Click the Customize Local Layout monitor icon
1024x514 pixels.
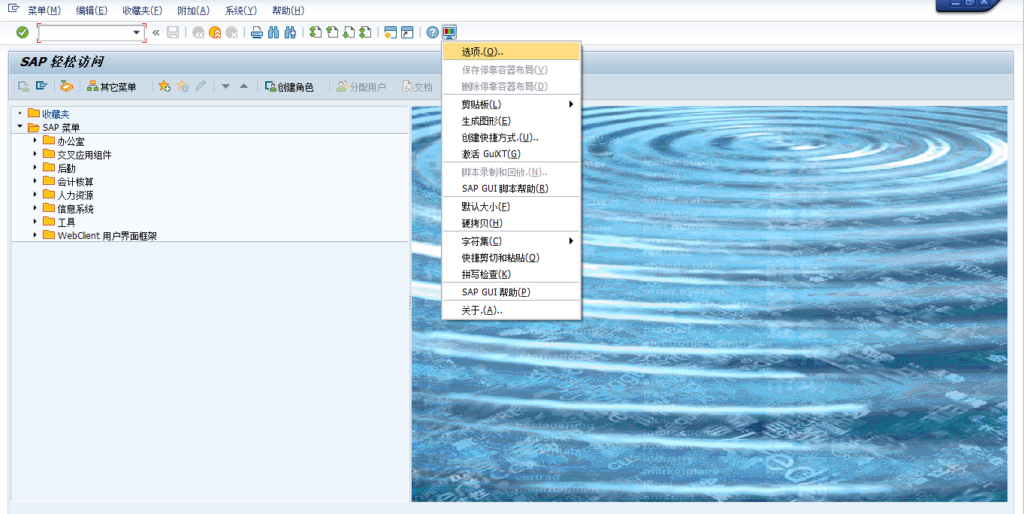tap(449, 33)
